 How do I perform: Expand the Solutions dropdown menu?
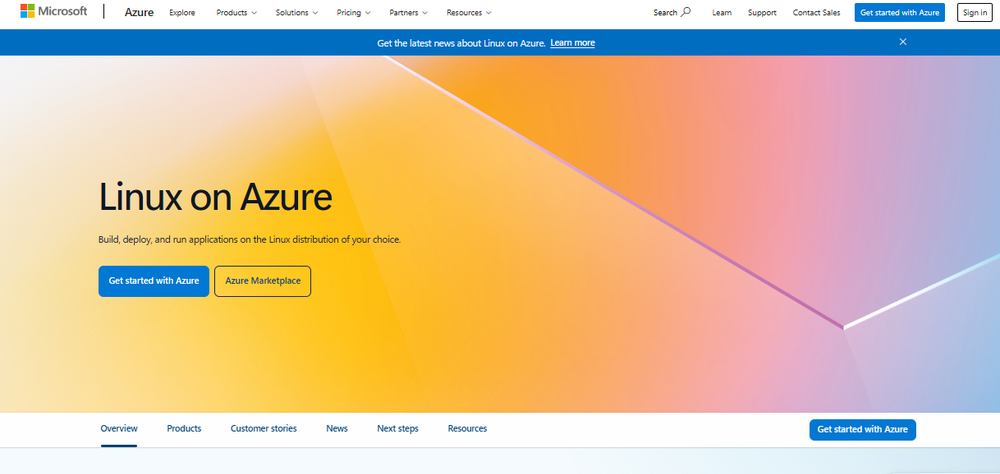tap(297, 13)
